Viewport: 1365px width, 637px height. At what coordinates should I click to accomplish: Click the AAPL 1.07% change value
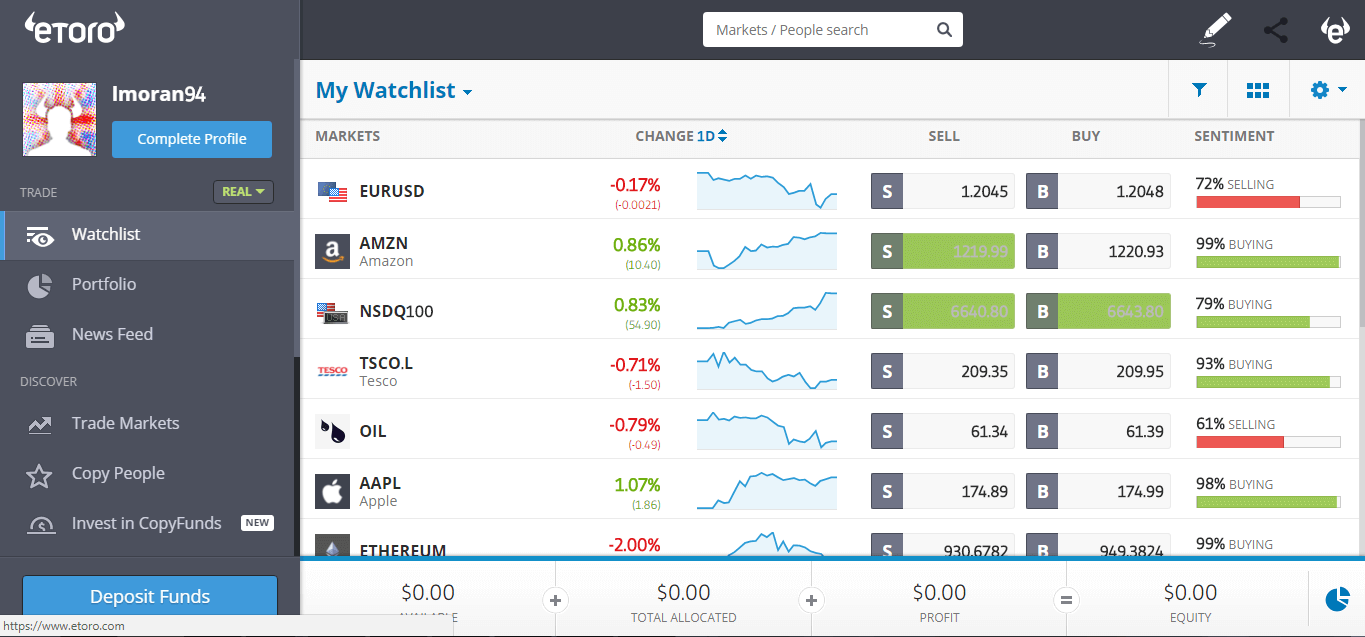[x=636, y=485]
